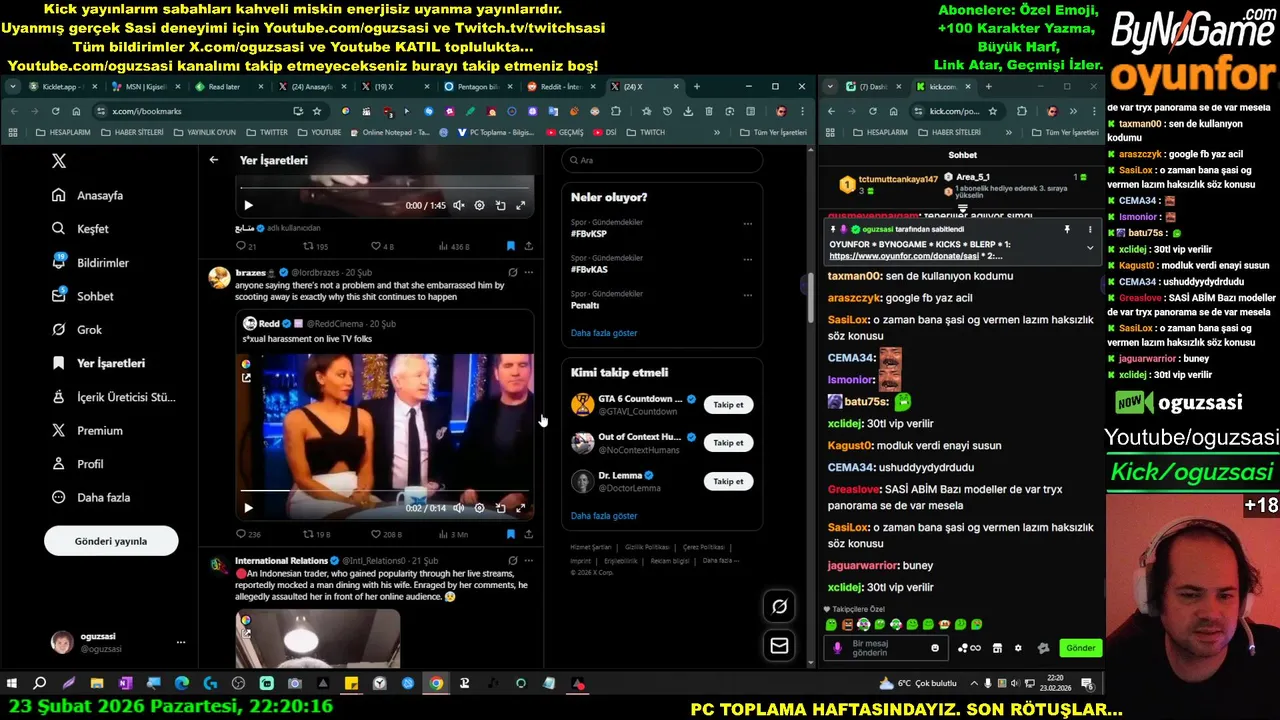Image resolution: width=1280 pixels, height=720 pixels.
Task: Click the X logo above the sidebar
Action: [x=59, y=160]
